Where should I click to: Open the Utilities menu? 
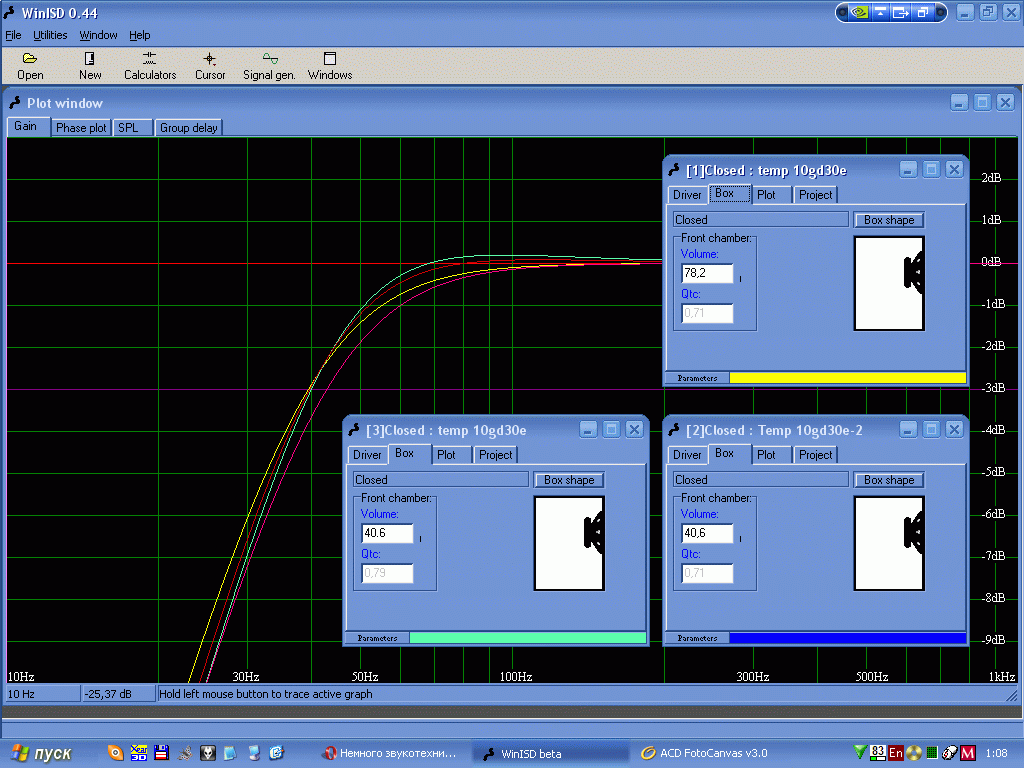(x=50, y=35)
